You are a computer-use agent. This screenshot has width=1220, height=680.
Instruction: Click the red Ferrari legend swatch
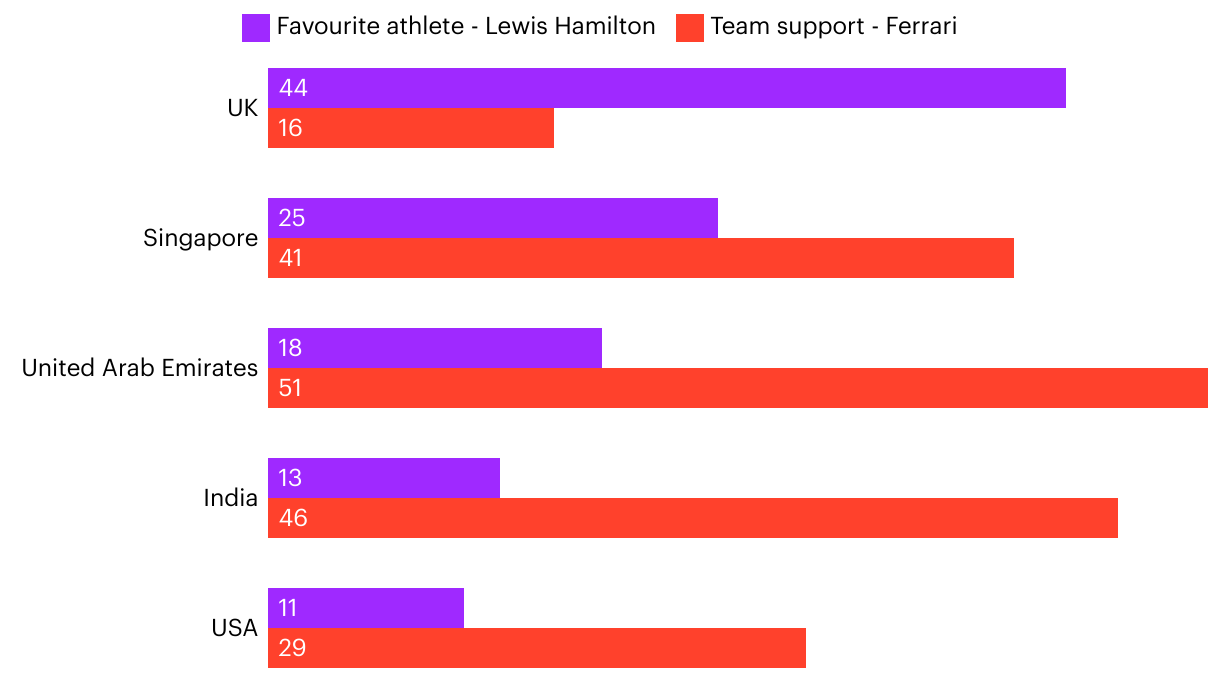click(690, 27)
